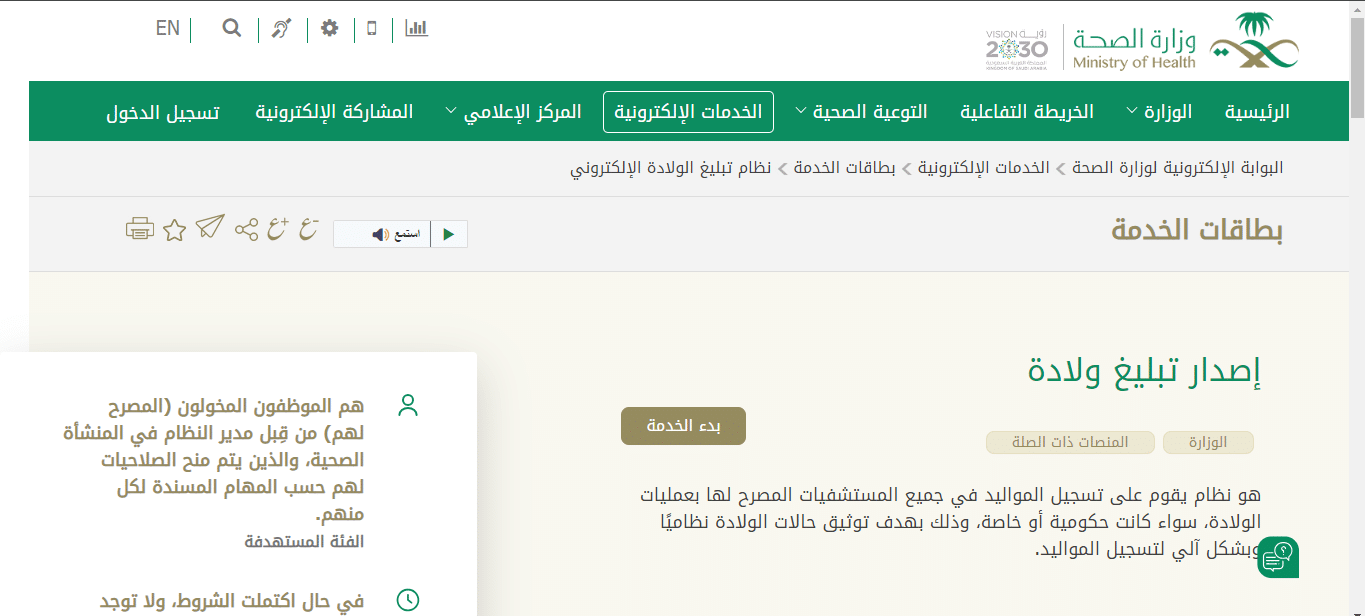
Task: Open the chat support floating icon
Action: tap(1278, 557)
